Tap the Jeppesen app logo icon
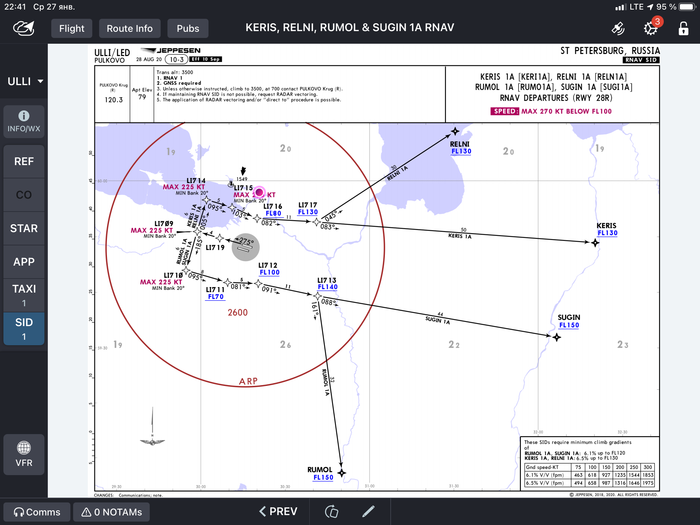The height and width of the screenshot is (525, 700). [x=24, y=28]
